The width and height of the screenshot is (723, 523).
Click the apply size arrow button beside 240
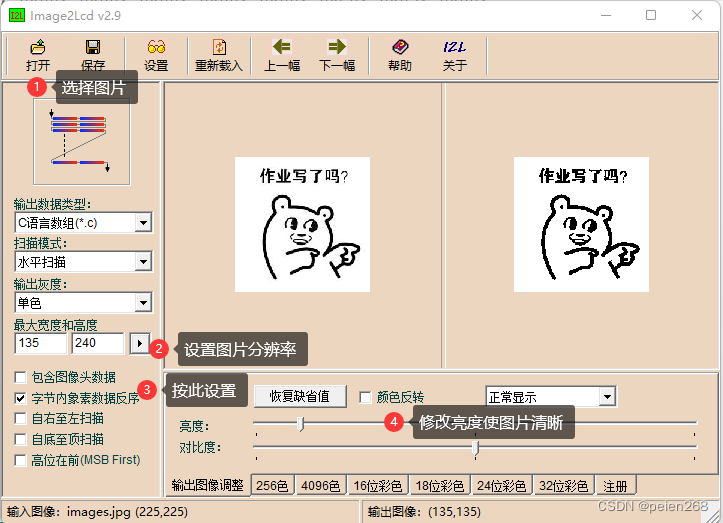[139, 344]
